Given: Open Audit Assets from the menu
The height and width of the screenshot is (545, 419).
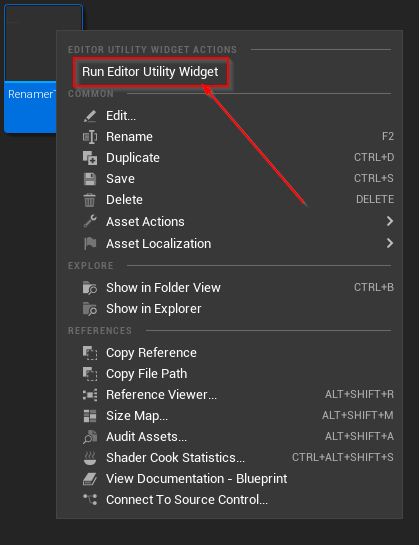Looking at the screenshot, I should 229,437.
